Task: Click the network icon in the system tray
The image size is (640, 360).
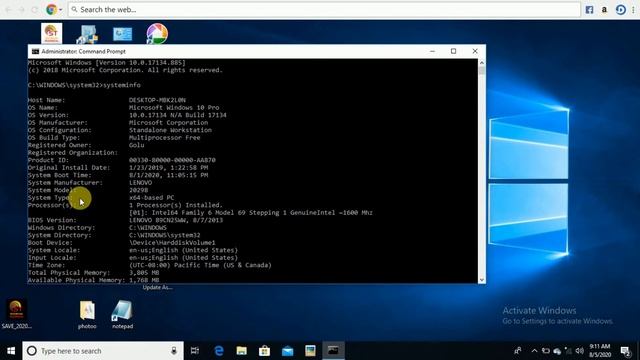Action: pos(568,351)
